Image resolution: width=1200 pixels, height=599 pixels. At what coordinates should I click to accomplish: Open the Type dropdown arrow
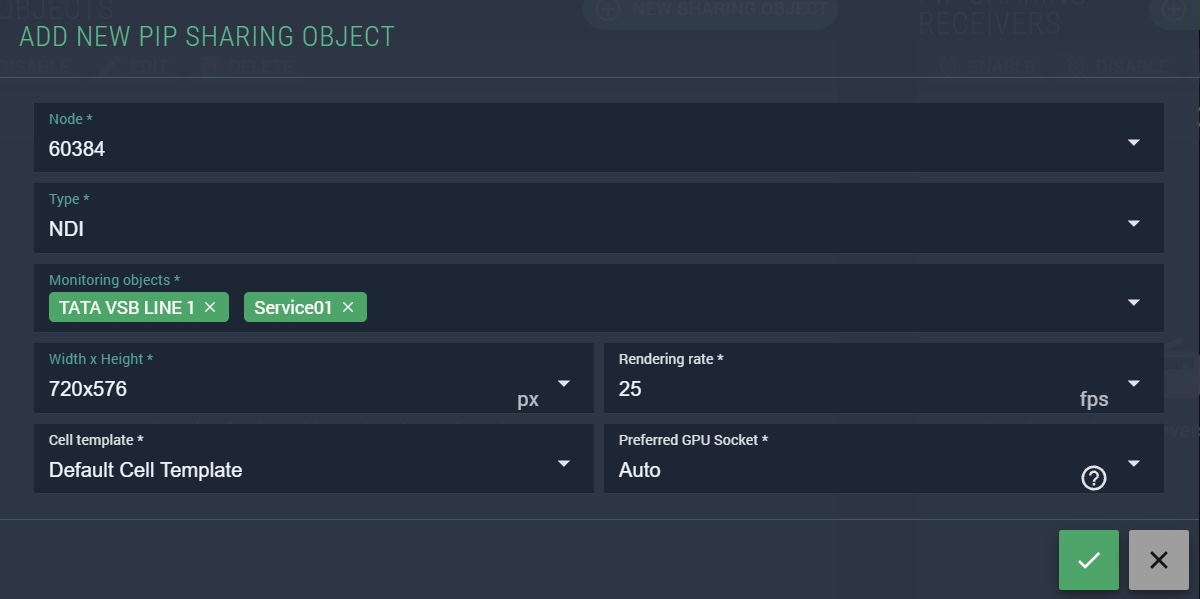pyautogui.click(x=1134, y=223)
